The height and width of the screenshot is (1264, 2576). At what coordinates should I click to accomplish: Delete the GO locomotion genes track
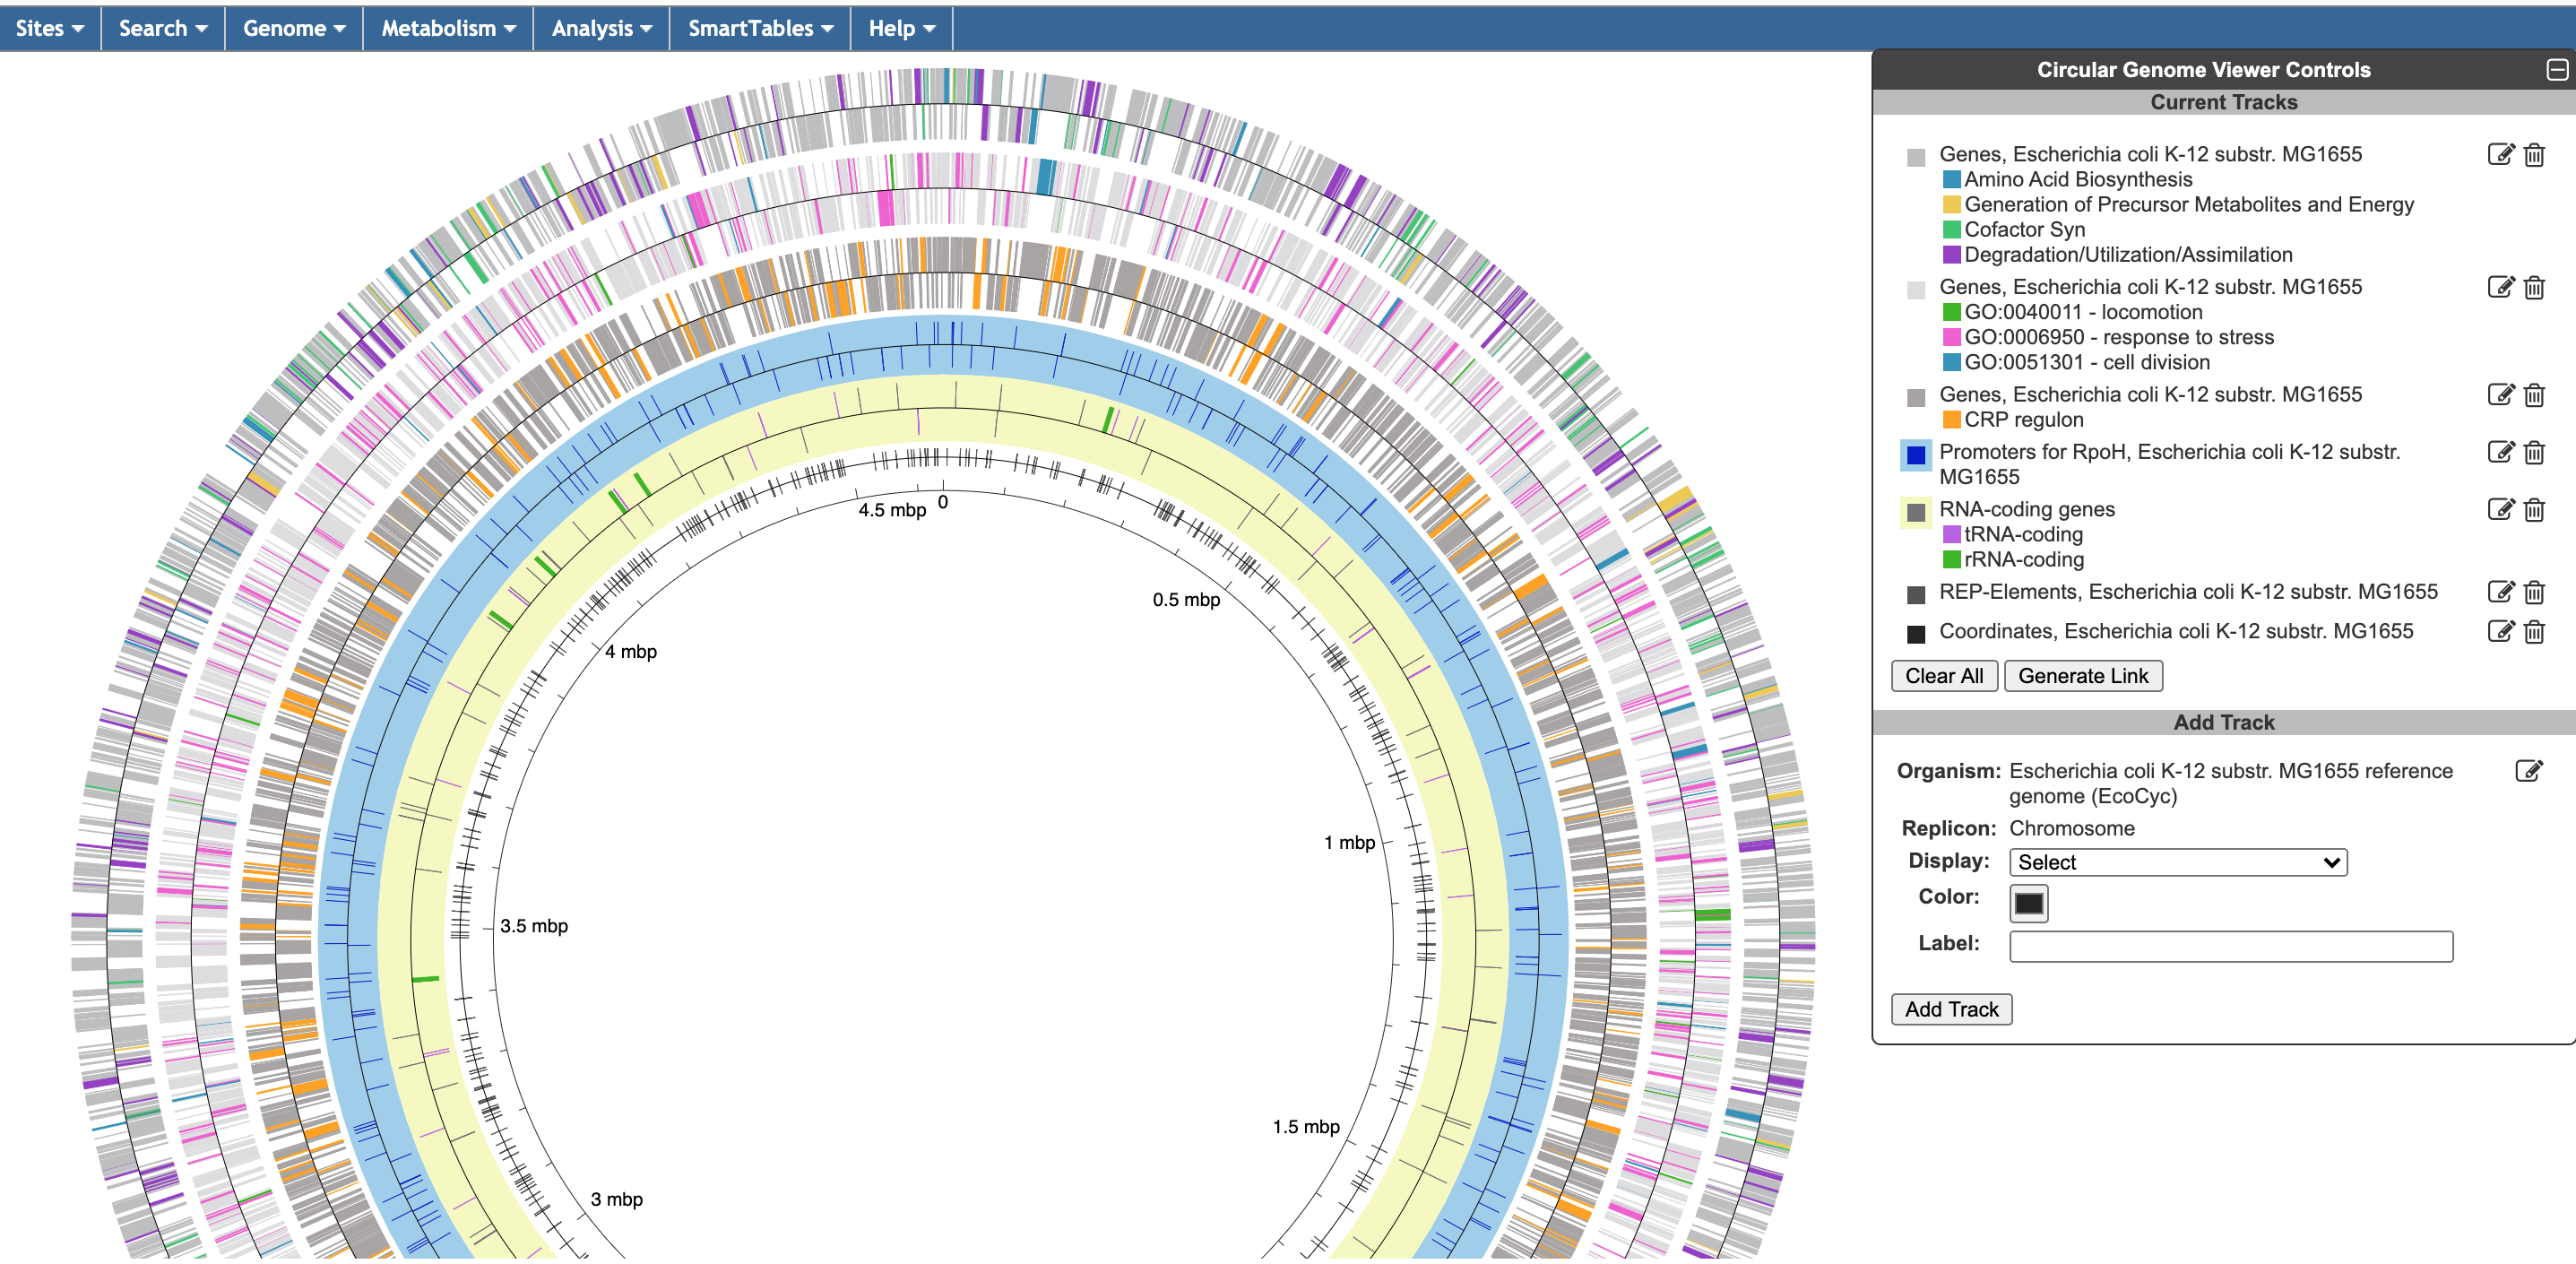[x=2533, y=288]
